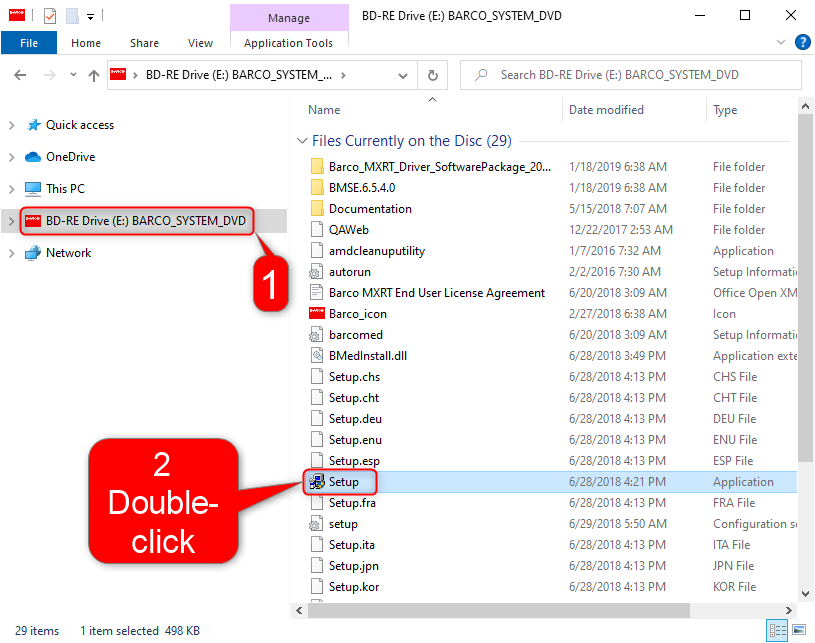This screenshot has width=815, height=643.
Task: Select the Documentation folder icon
Action: click(x=317, y=208)
